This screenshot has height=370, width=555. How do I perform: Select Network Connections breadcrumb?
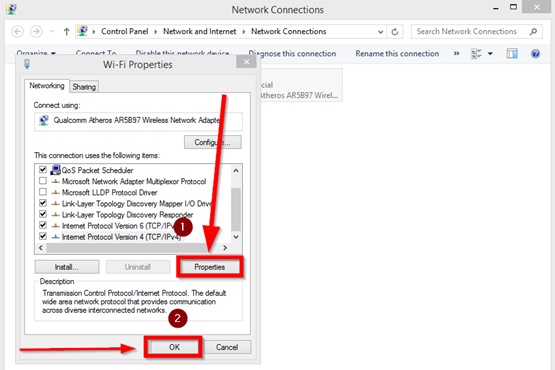pos(288,32)
